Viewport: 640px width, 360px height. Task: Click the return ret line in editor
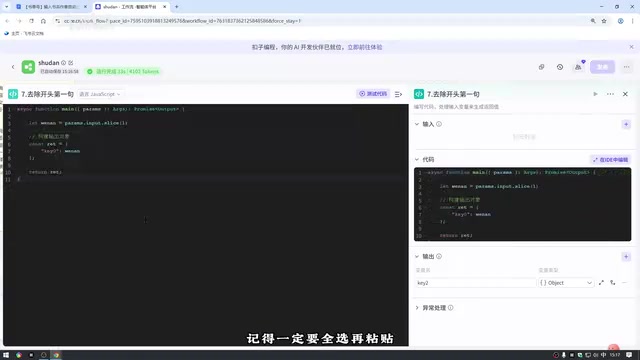(45, 172)
